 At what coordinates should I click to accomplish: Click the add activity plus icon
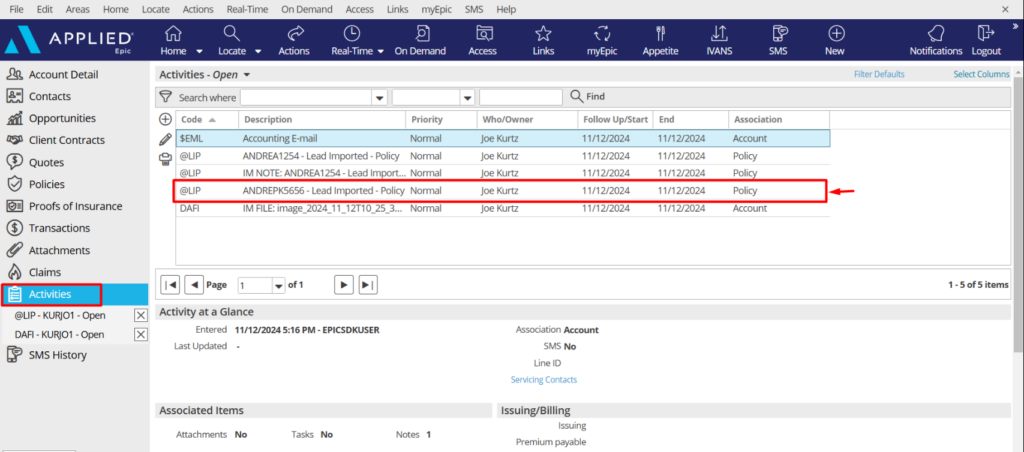[166, 120]
